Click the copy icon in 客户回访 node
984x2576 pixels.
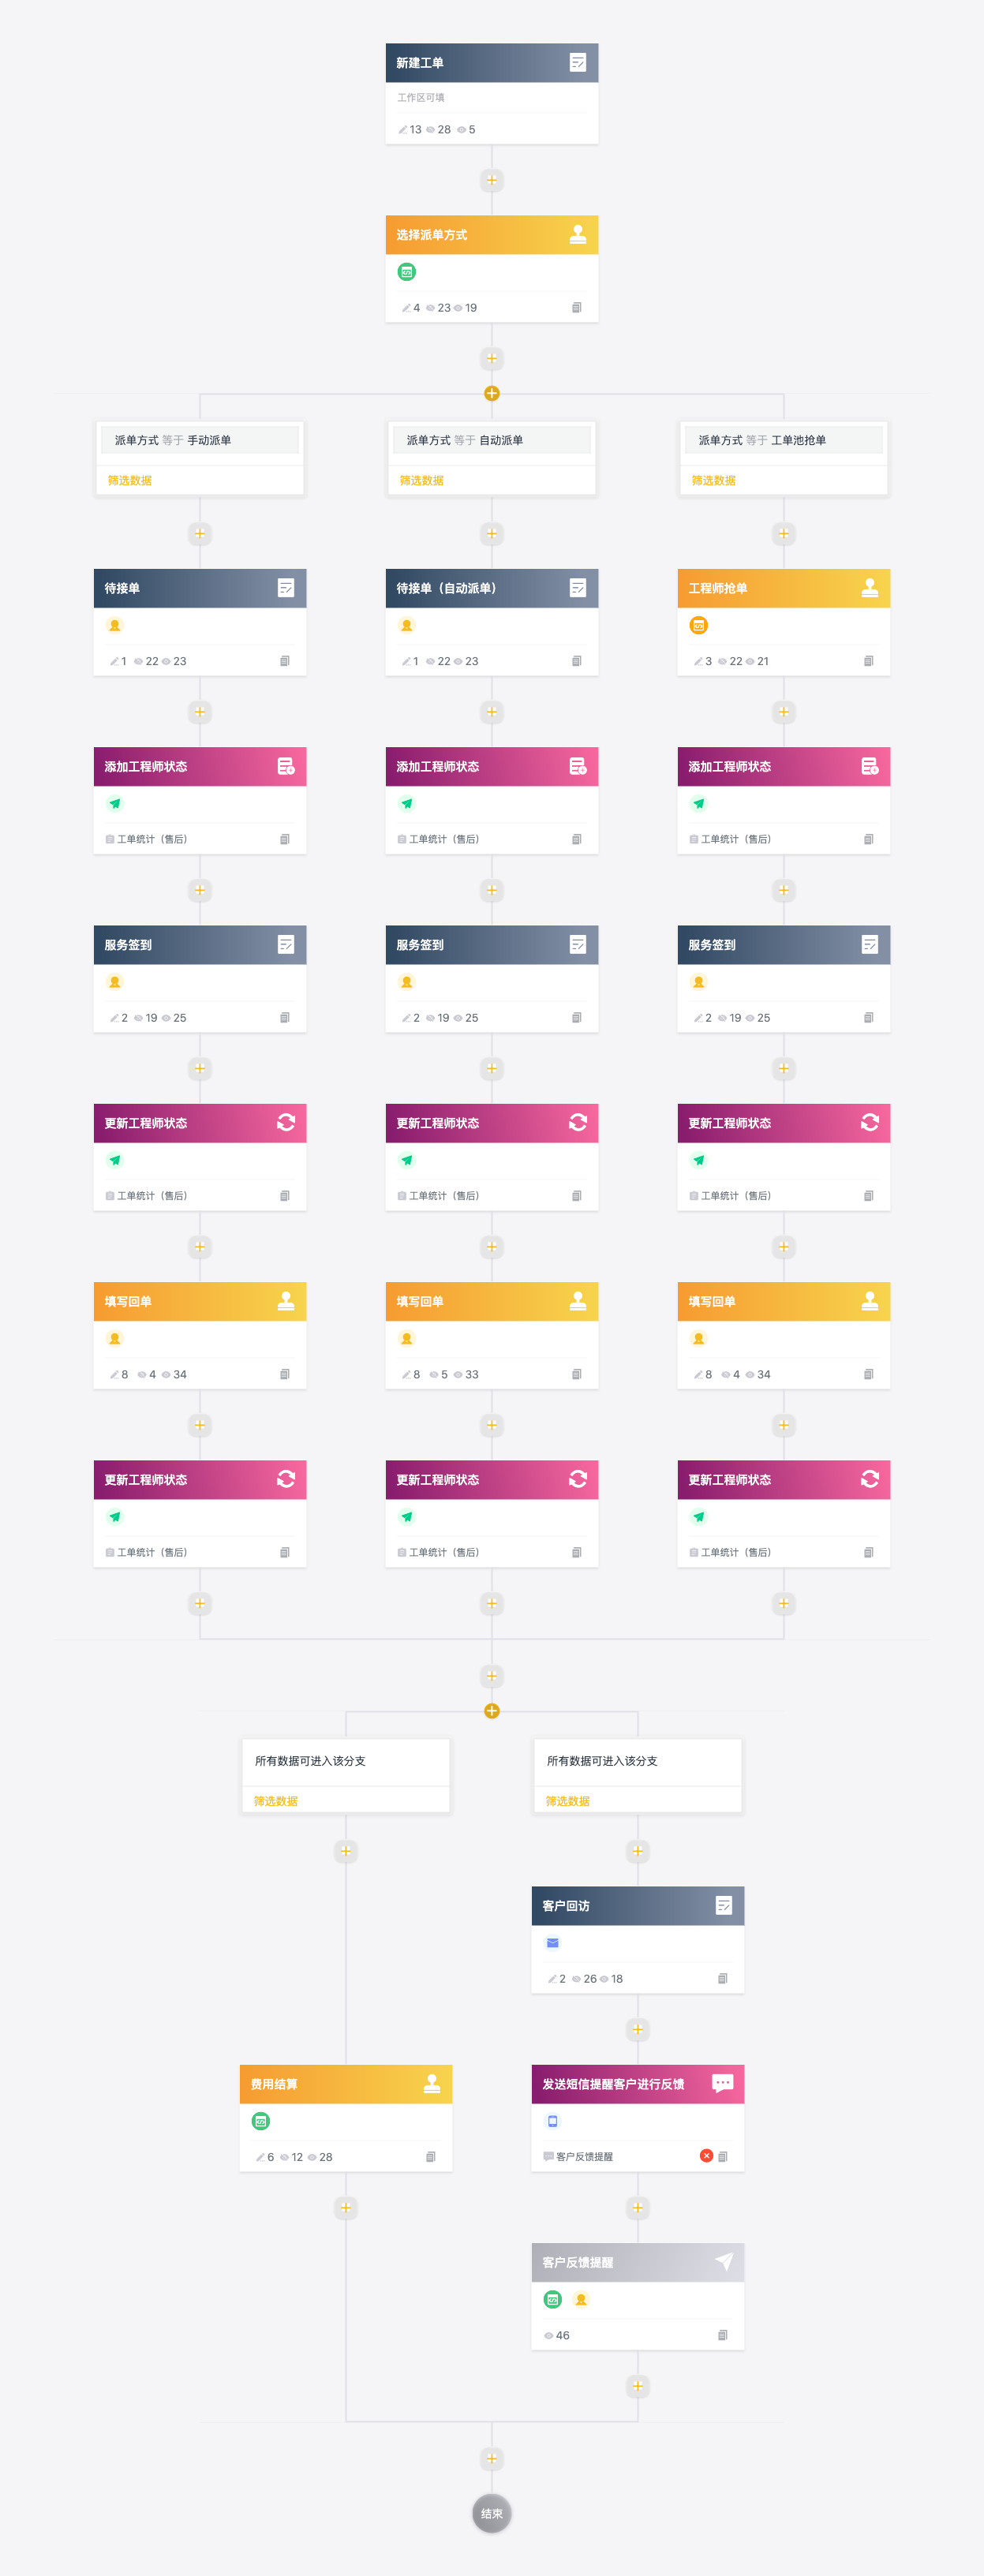click(x=722, y=1978)
